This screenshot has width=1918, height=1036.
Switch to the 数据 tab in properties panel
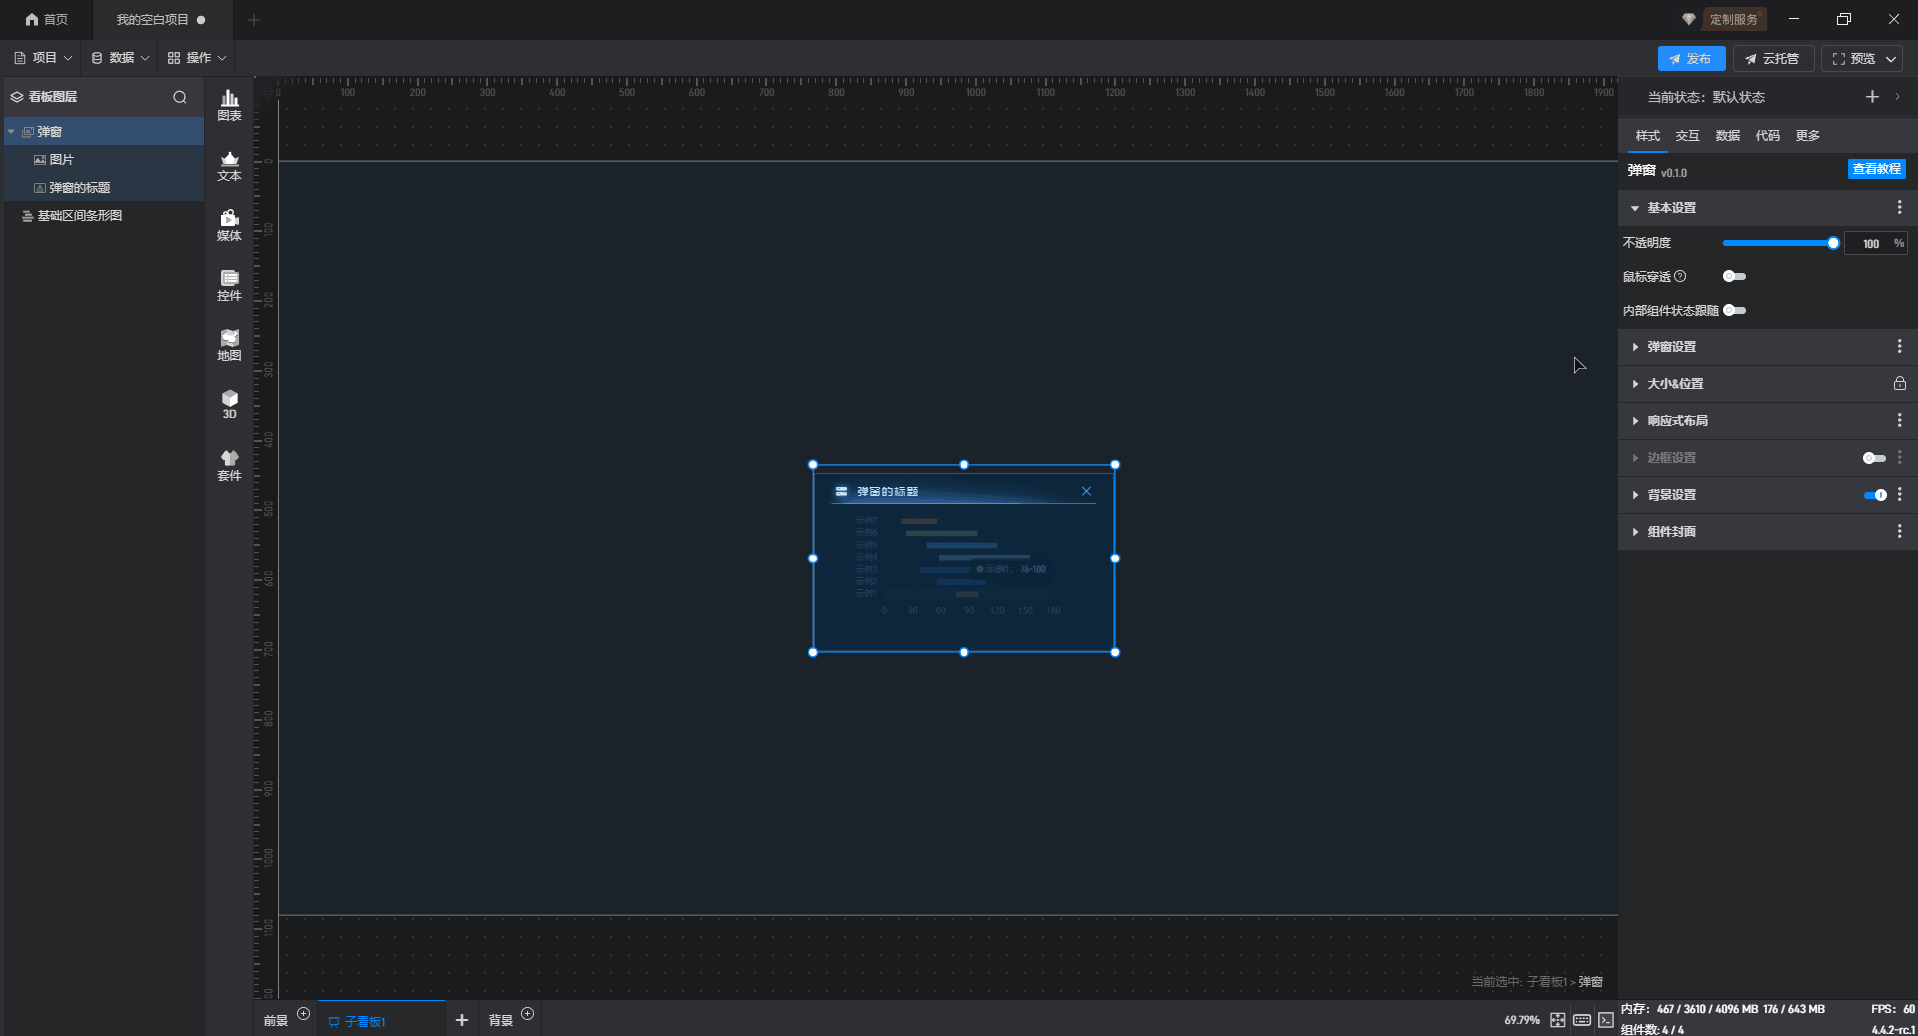1727,136
